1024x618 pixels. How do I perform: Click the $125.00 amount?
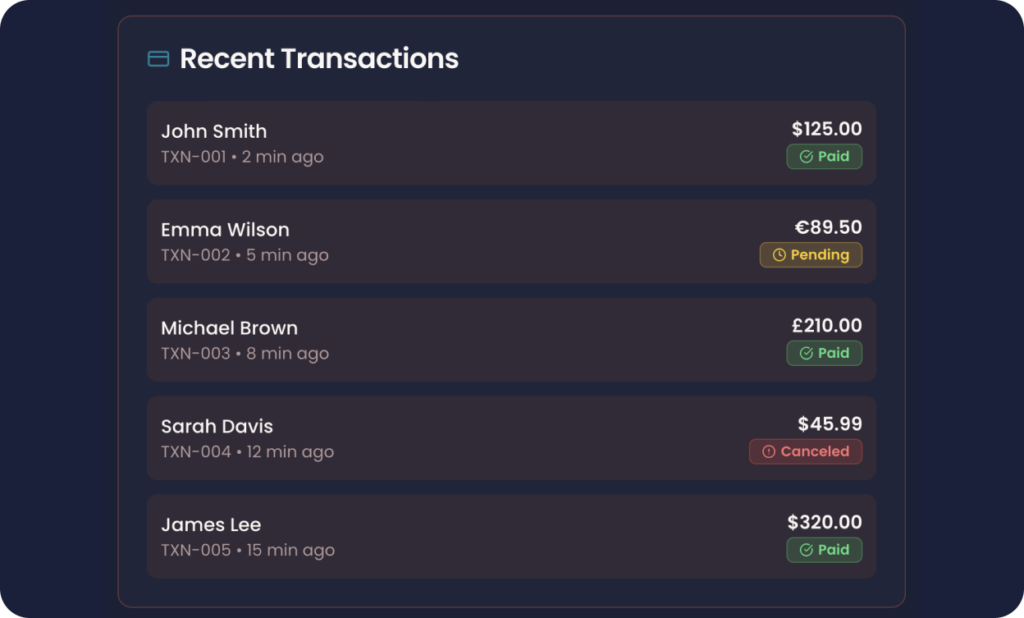[827, 129]
